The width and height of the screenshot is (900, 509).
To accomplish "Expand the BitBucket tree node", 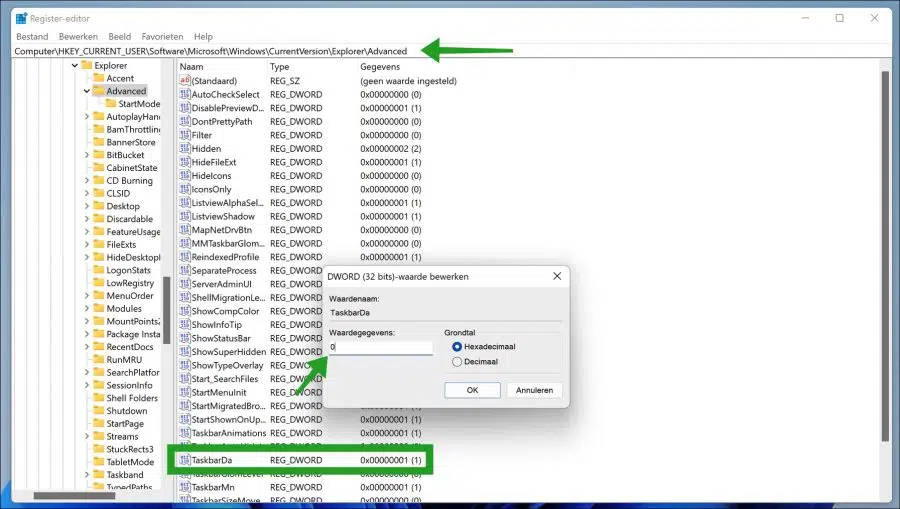I will click(87, 155).
